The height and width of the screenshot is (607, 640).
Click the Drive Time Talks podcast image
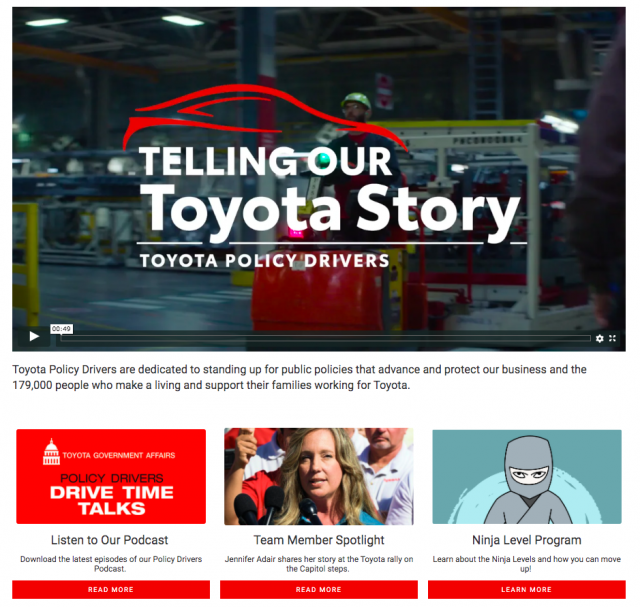[x=111, y=476]
